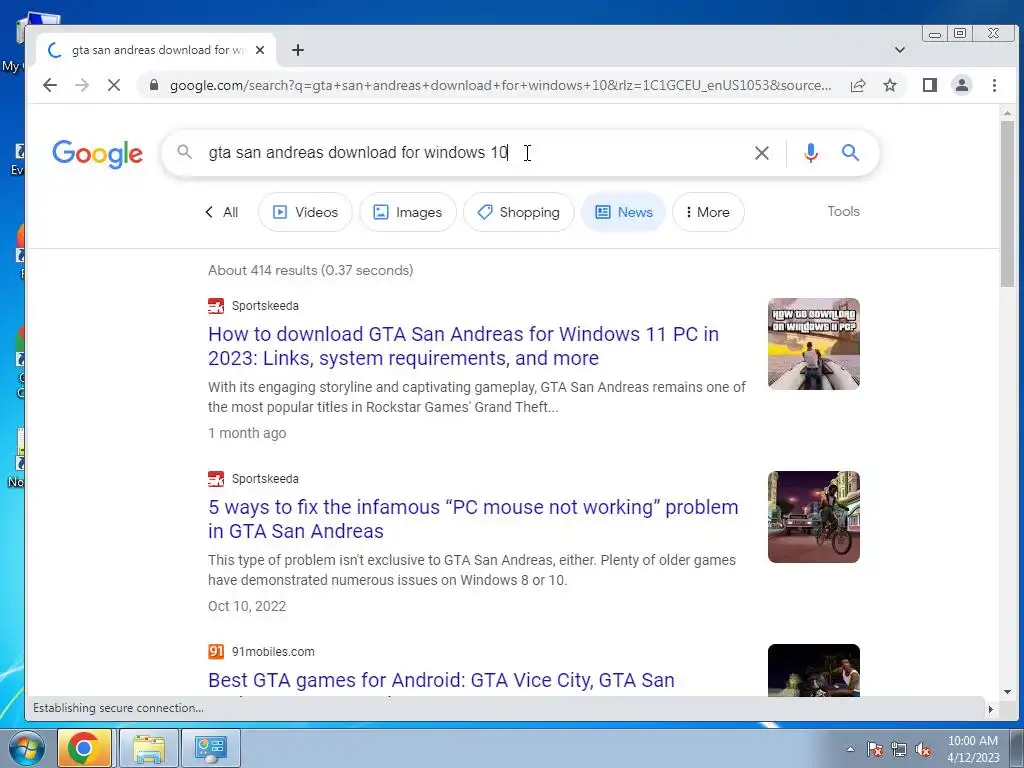
Task: Switch to Images results tab
Action: point(408,212)
